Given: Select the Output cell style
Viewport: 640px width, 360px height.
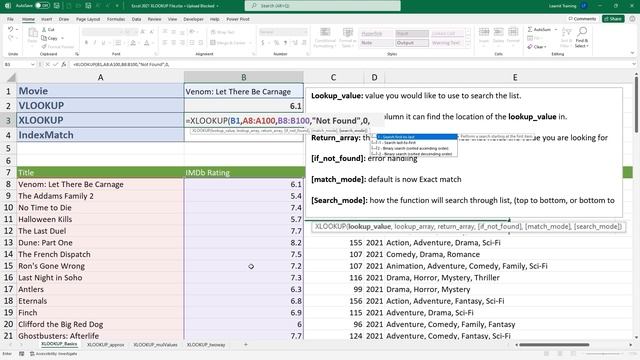Looking at the screenshot, I should click(411, 43).
